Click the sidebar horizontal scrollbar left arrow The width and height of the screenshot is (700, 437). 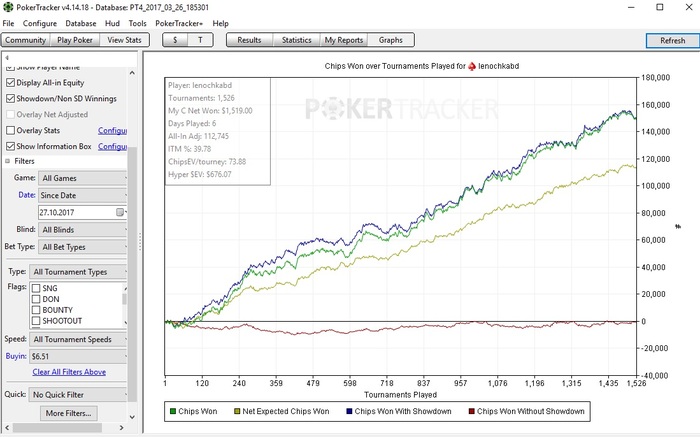click(x=7, y=428)
